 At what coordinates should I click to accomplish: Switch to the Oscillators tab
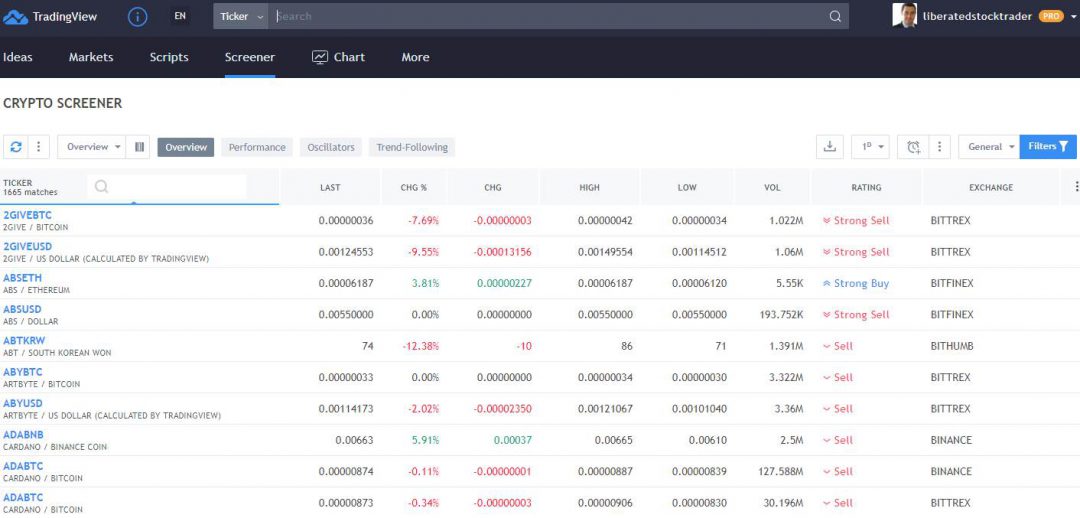pyautogui.click(x=331, y=147)
